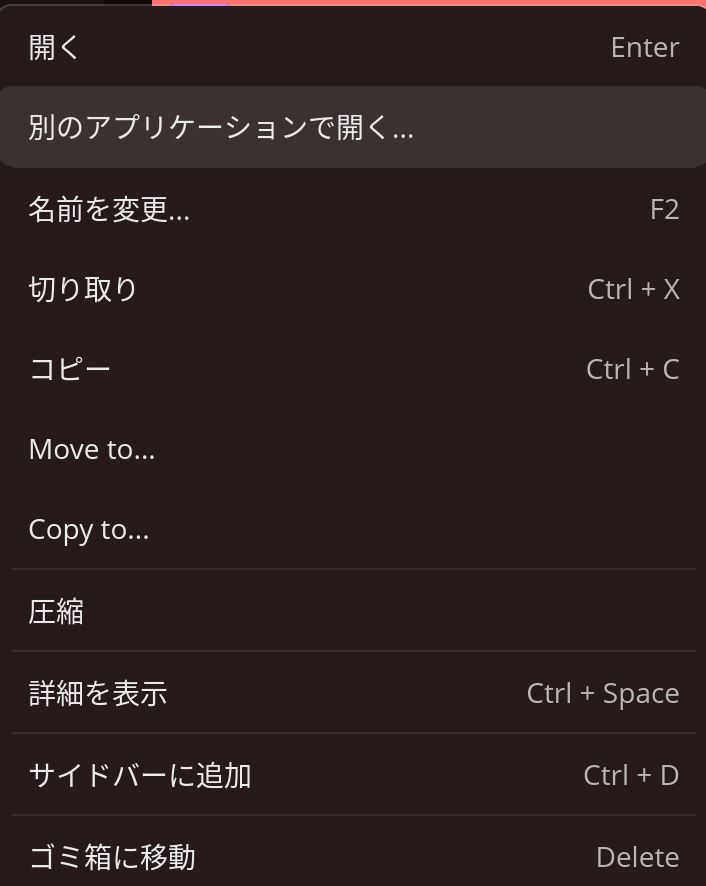Click the Ctrl + Space shortcut label
This screenshot has height=886, width=706.
[603, 693]
